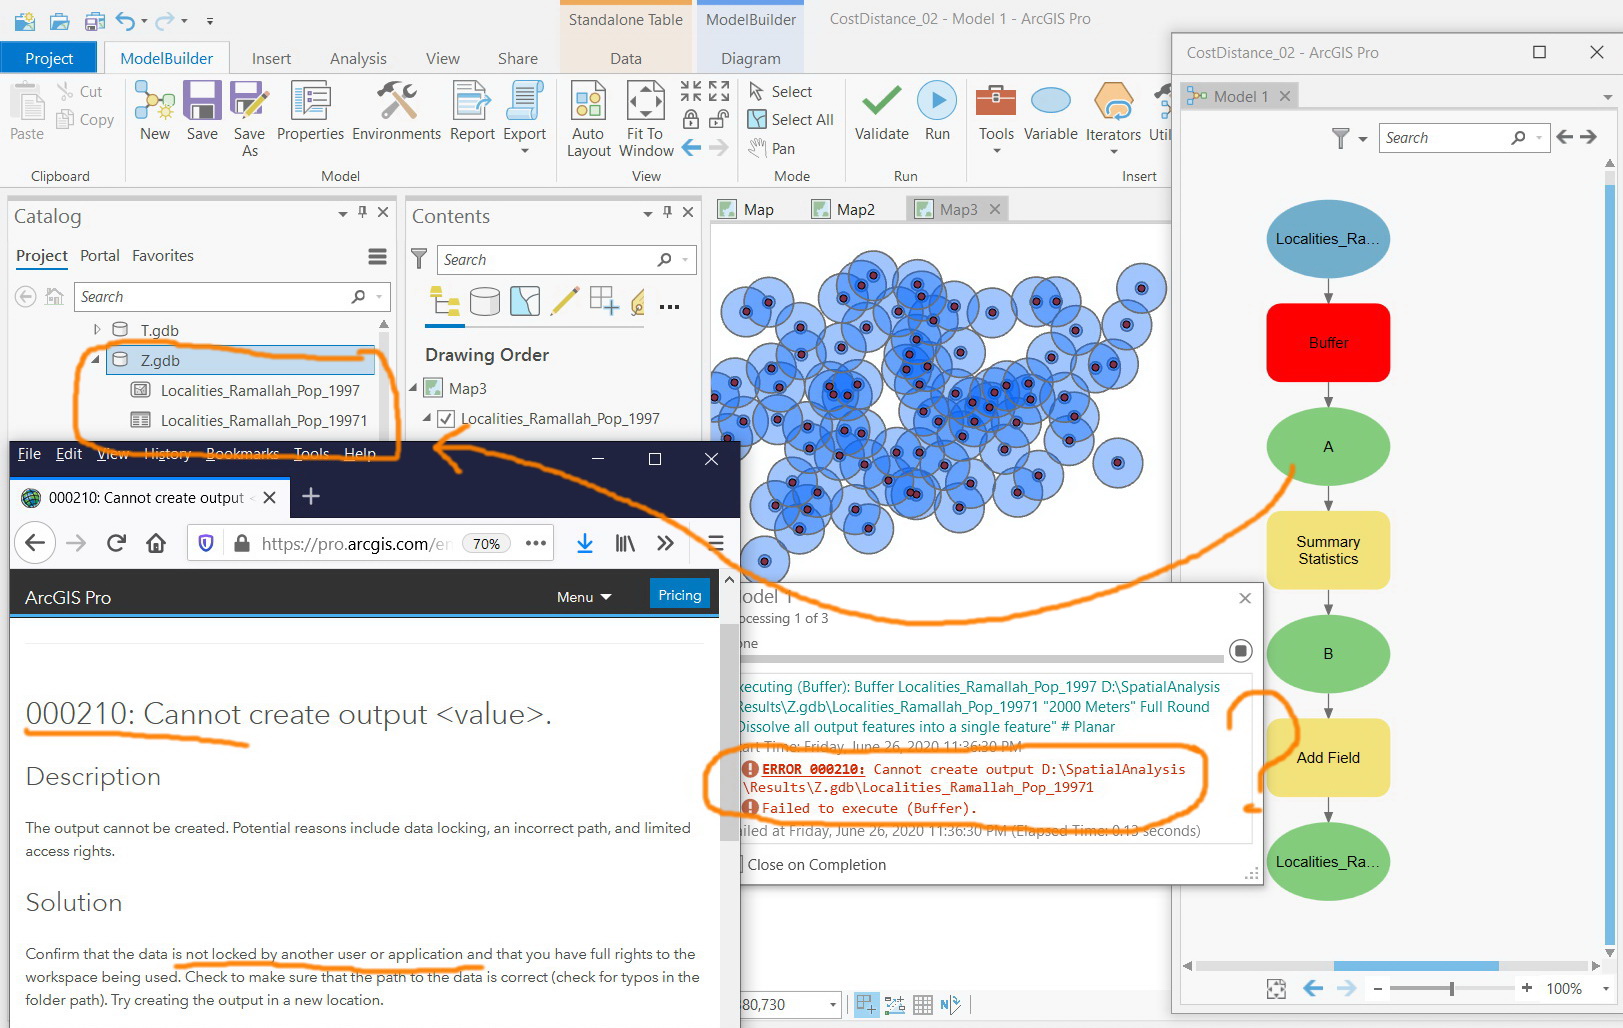1623x1028 pixels.
Task: Open the Diagram ribbon tab
Action: pos(750,58)
